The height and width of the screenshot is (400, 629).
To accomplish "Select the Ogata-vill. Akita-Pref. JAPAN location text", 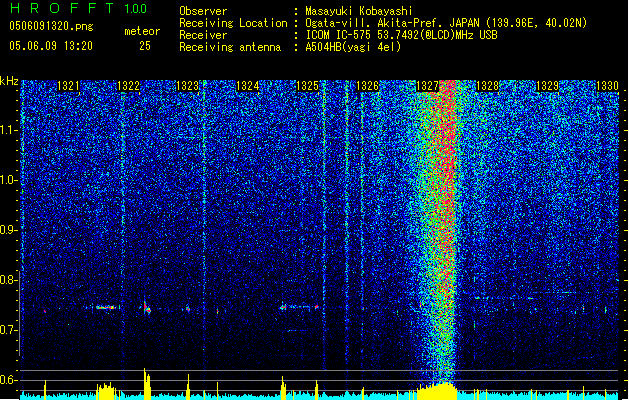I will [446, 23].
